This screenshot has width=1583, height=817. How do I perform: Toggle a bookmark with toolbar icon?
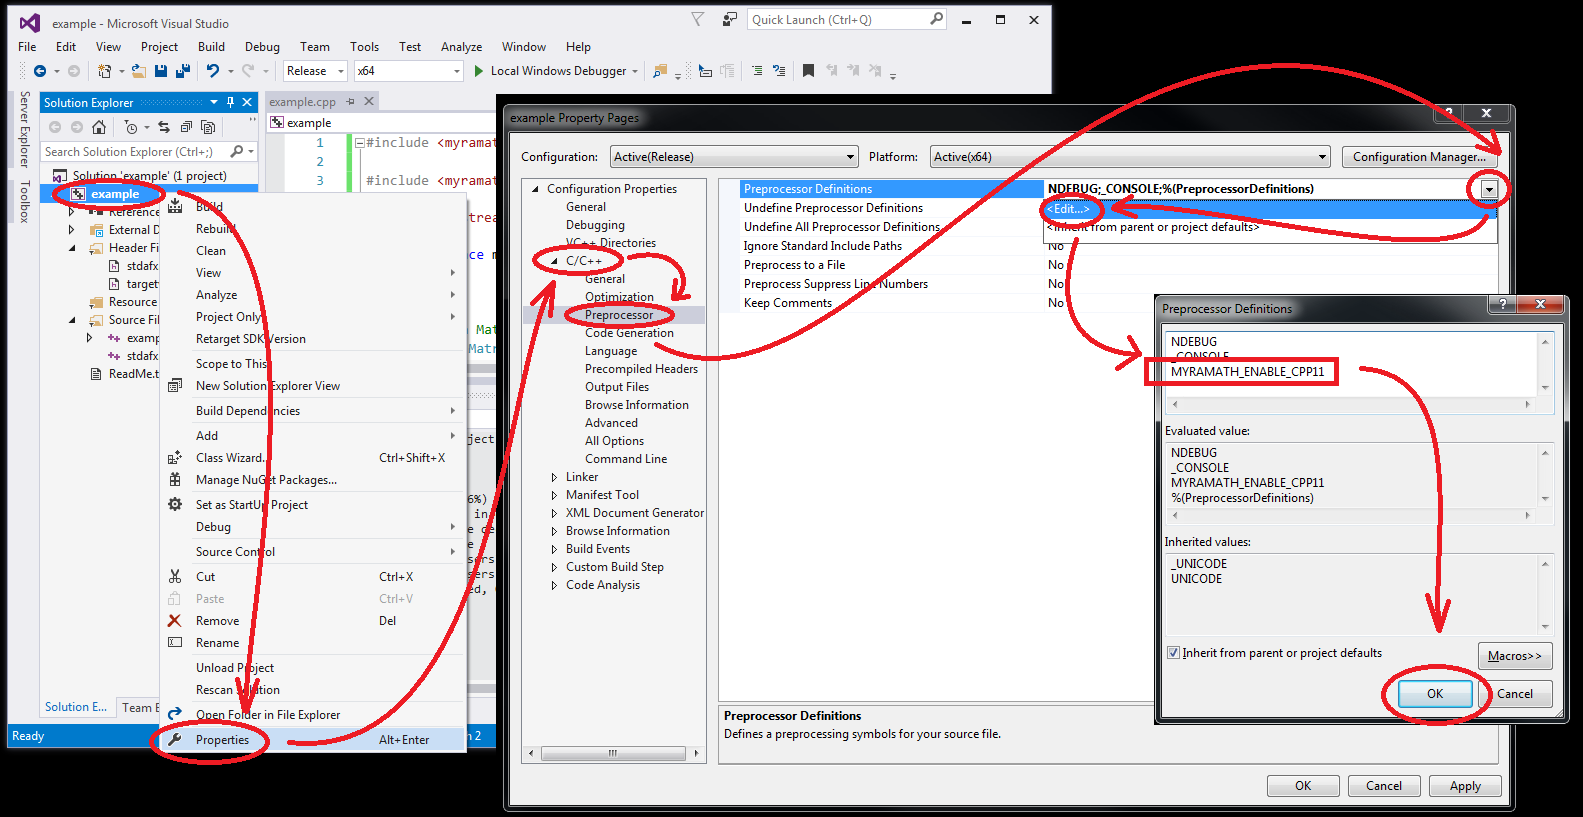808,71
